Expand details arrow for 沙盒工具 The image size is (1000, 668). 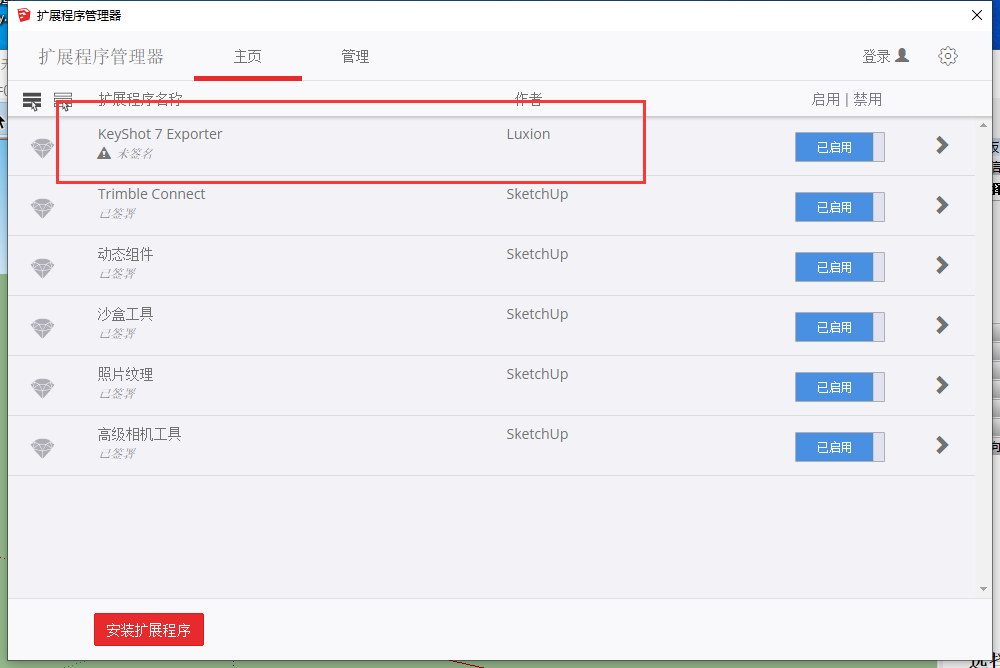point(942,325)
